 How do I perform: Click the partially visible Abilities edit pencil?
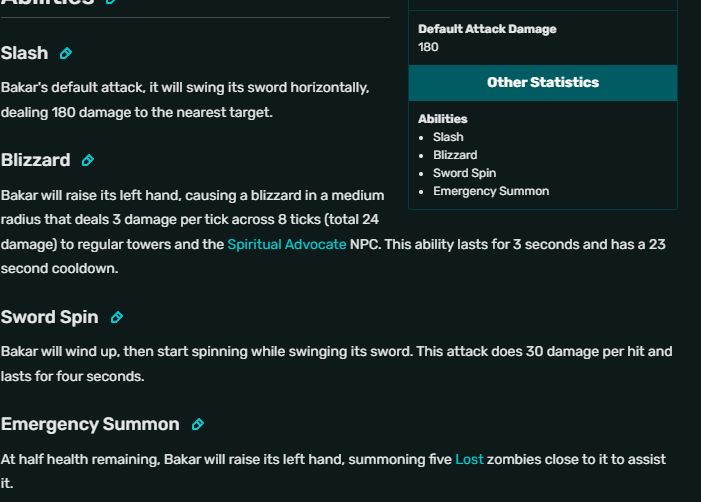coord(111,2)
